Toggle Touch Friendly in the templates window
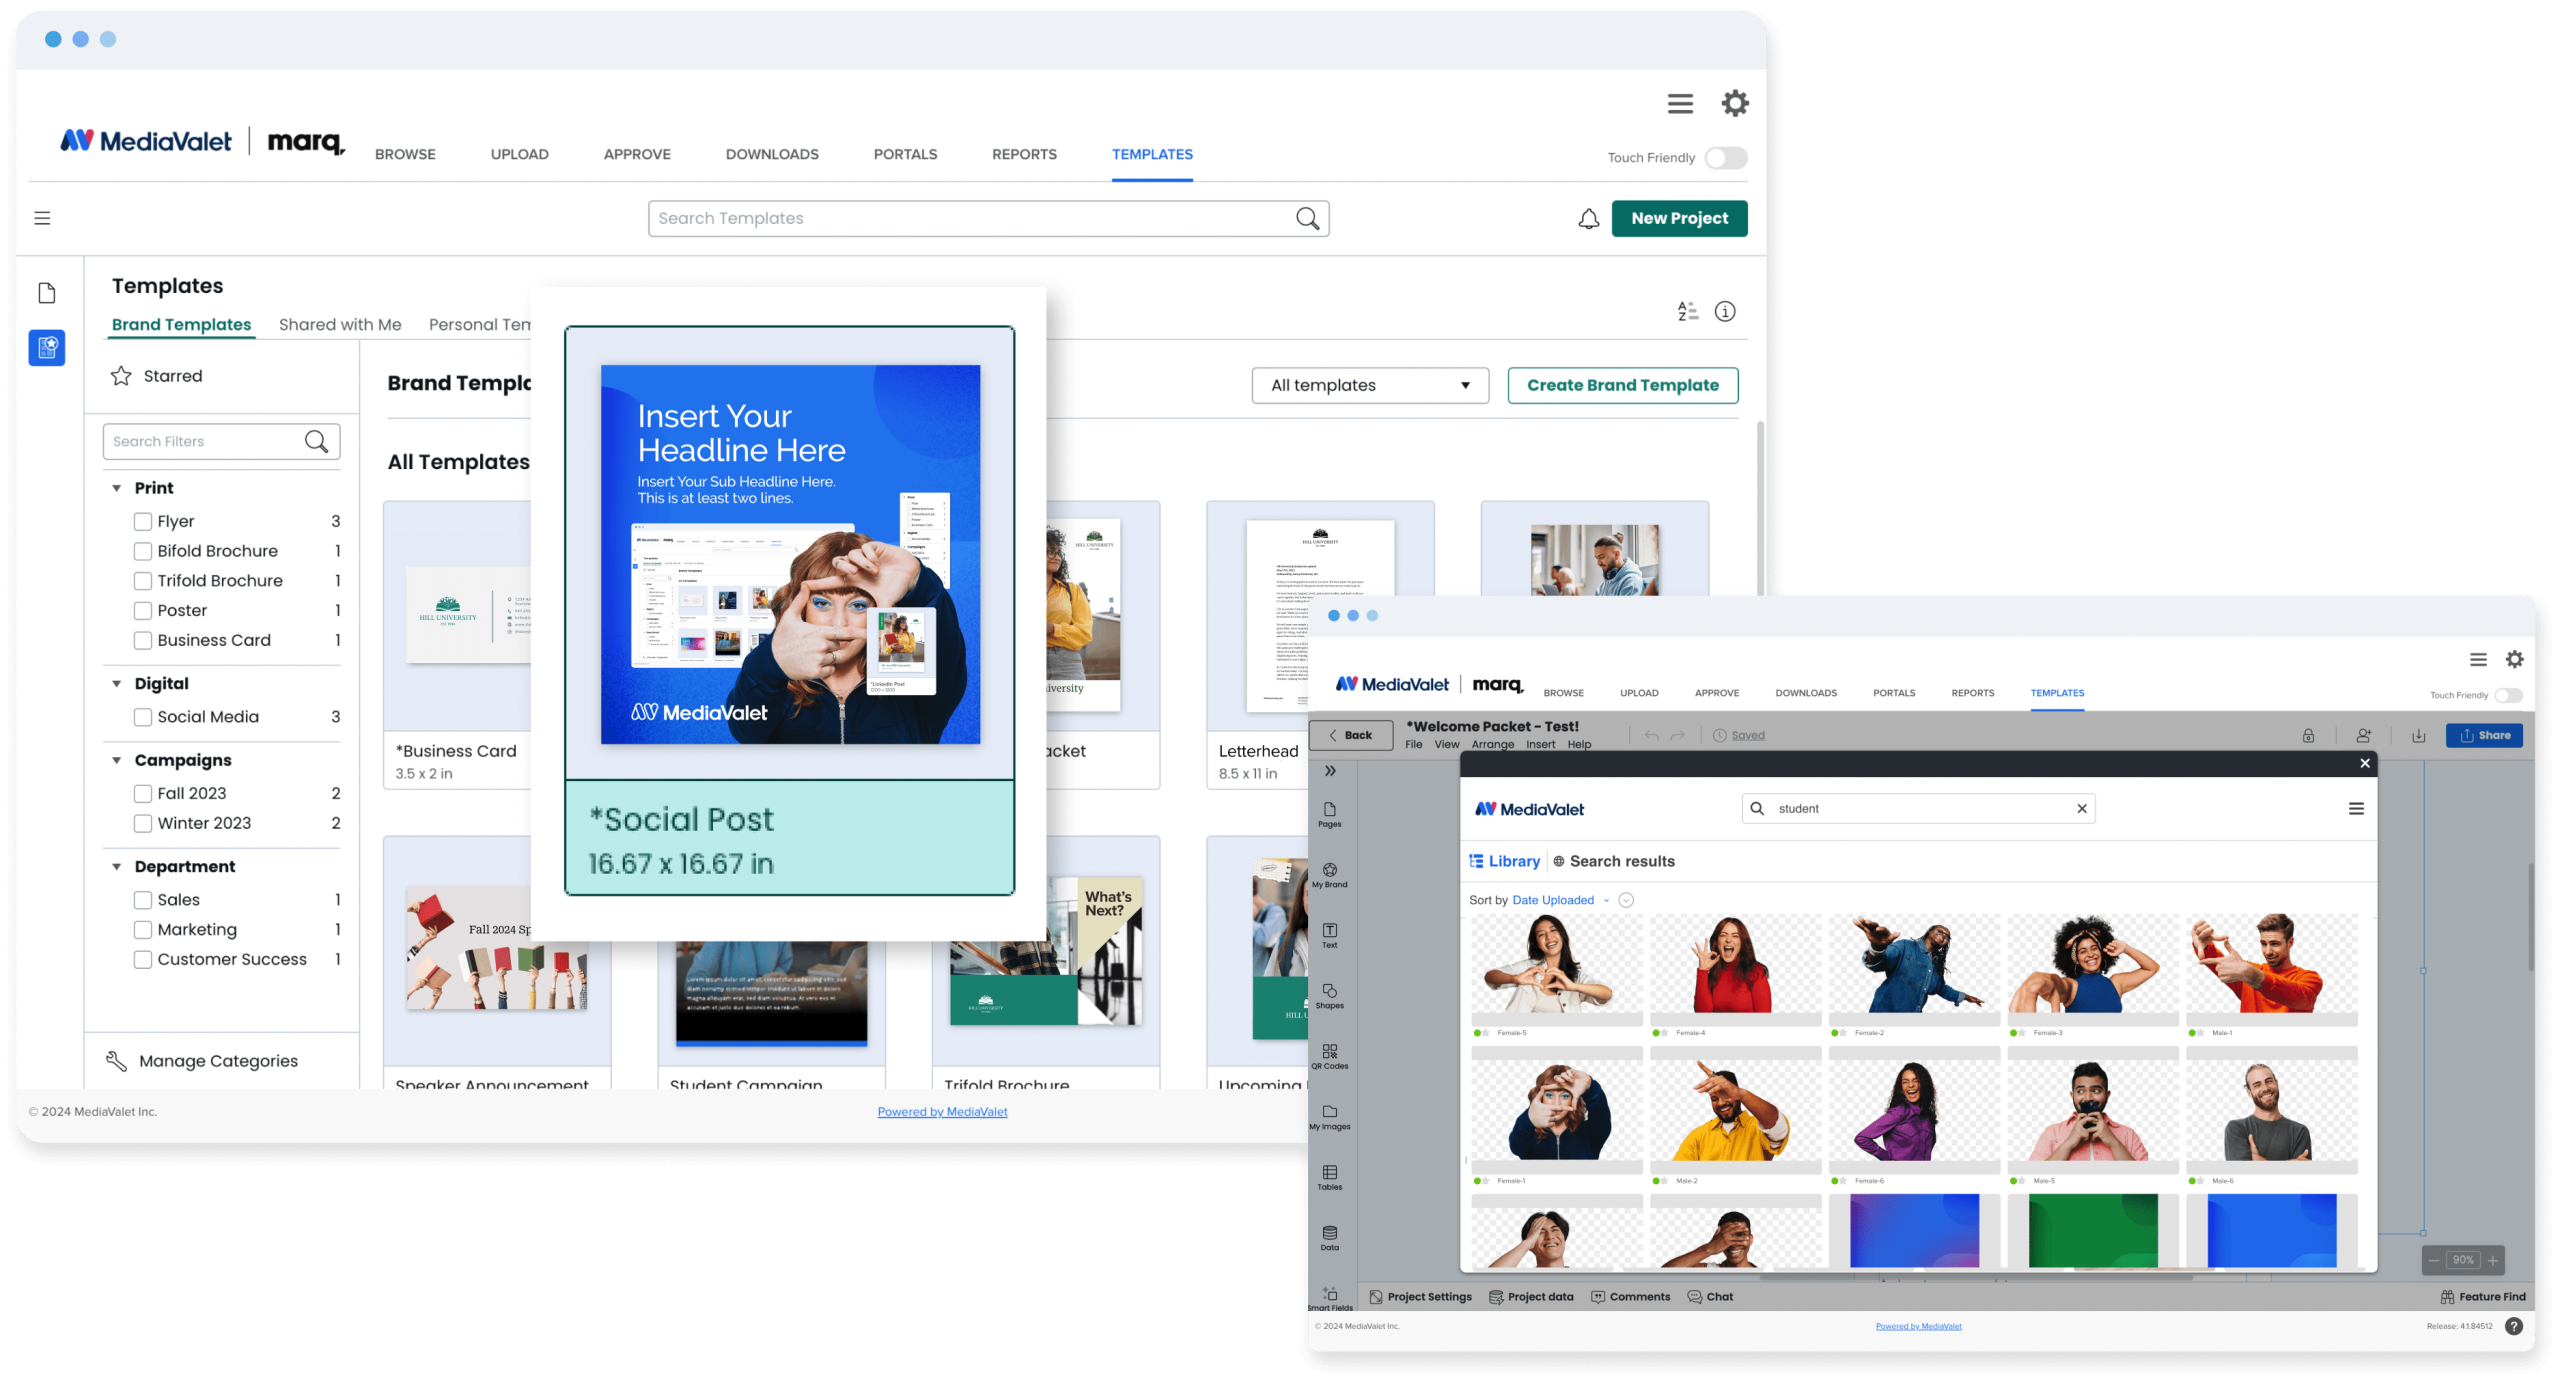Screen dimensions: 2560x1382 point(1725,158)
